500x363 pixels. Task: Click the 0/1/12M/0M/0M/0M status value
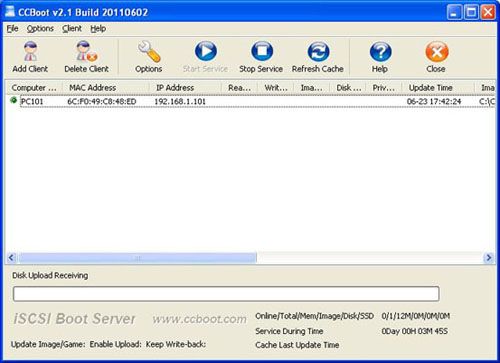[x=416, y=316]
